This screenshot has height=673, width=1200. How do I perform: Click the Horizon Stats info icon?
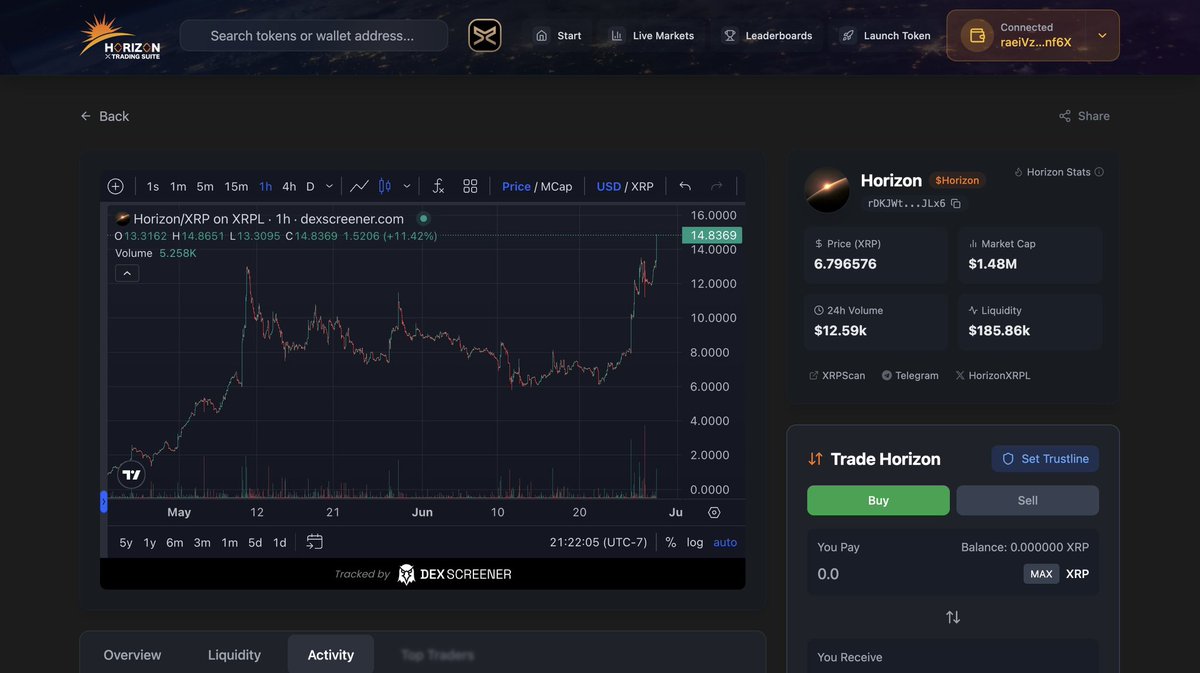[x=1099, y=172]
